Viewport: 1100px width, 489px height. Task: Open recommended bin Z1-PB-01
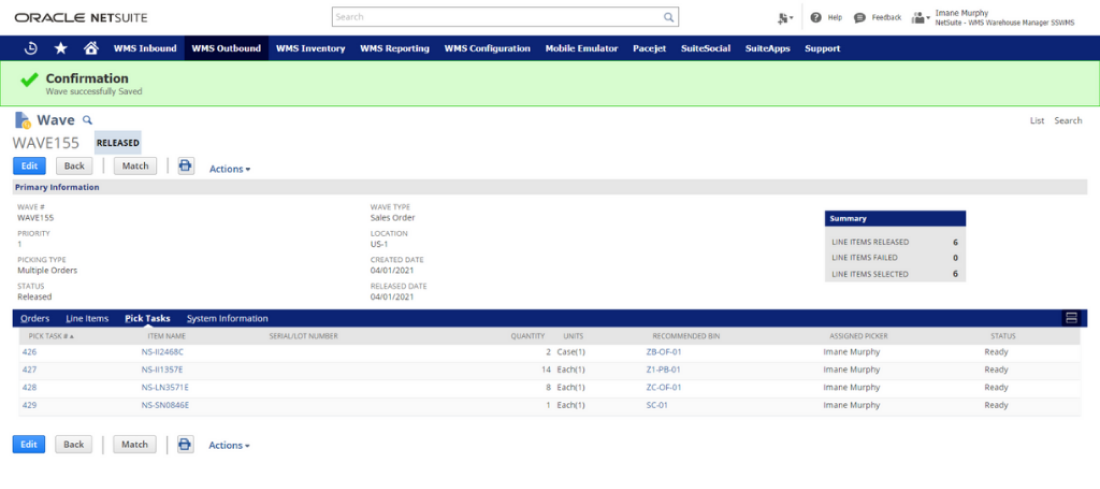pos(663,370)
